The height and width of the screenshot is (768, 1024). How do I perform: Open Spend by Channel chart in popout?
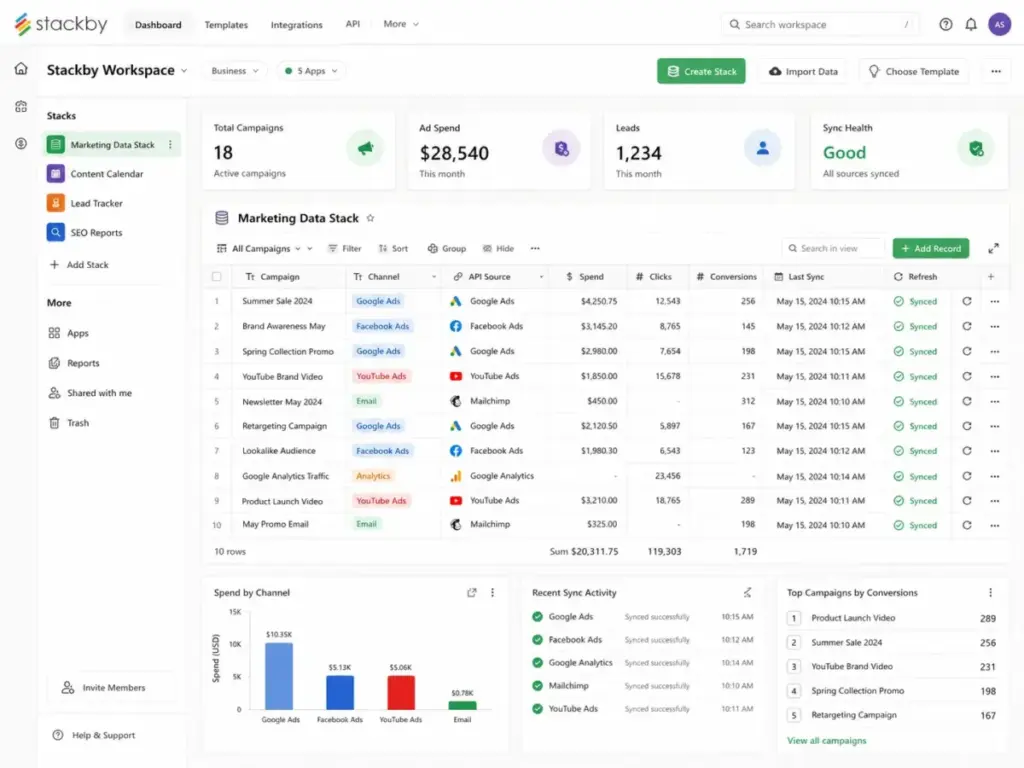tap(472, 592)
